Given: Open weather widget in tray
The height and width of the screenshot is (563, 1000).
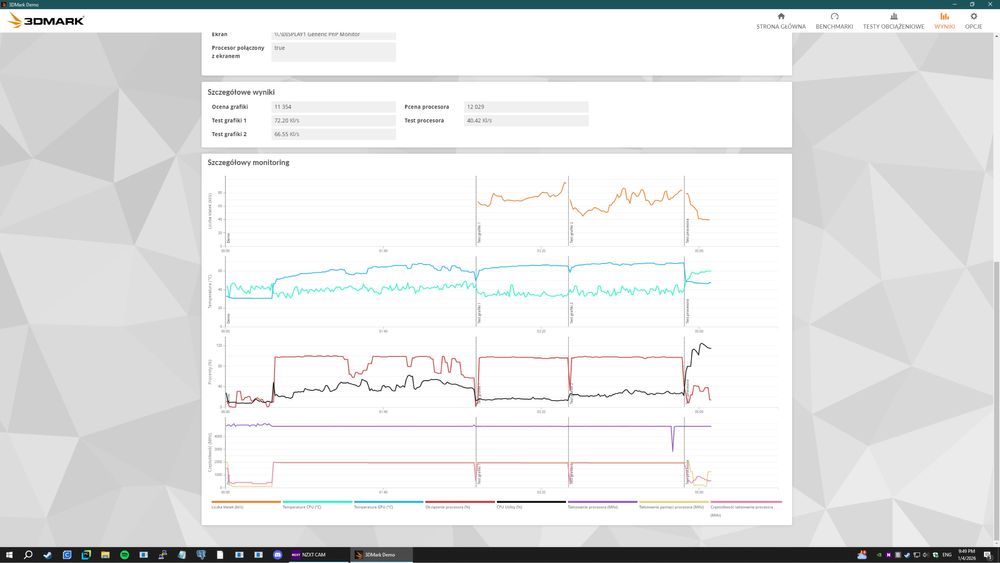Looking at the screenshot, I should click(862, 555).
